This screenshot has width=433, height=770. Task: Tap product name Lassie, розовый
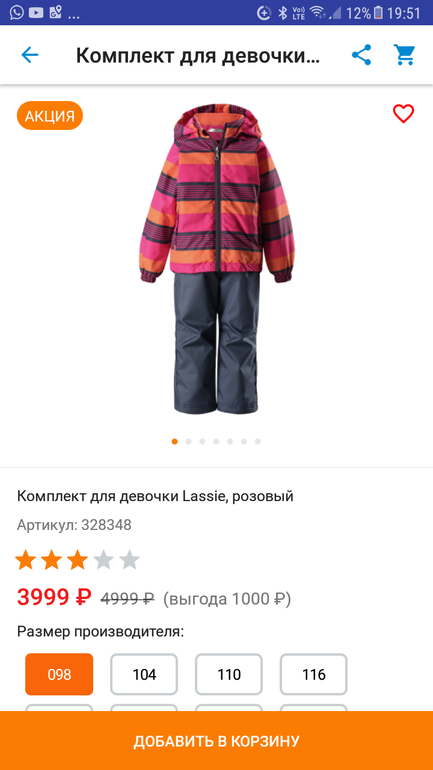155,496
